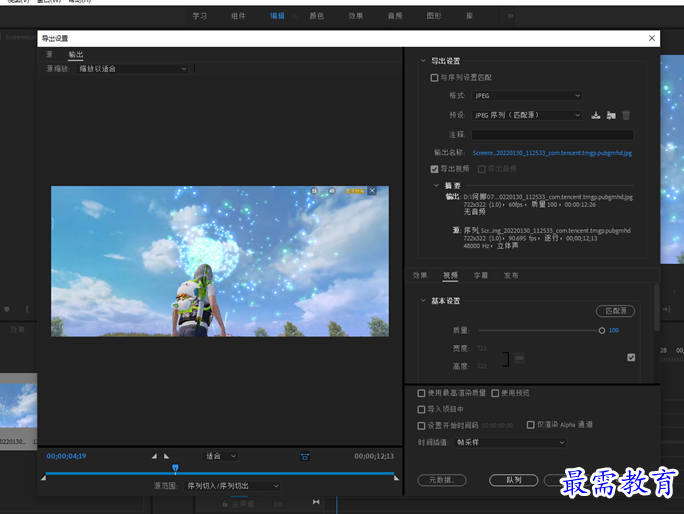Toggle aspect ratio correction icon below preview
This screenshot has height=514, width=684.
tap(305, 456)
